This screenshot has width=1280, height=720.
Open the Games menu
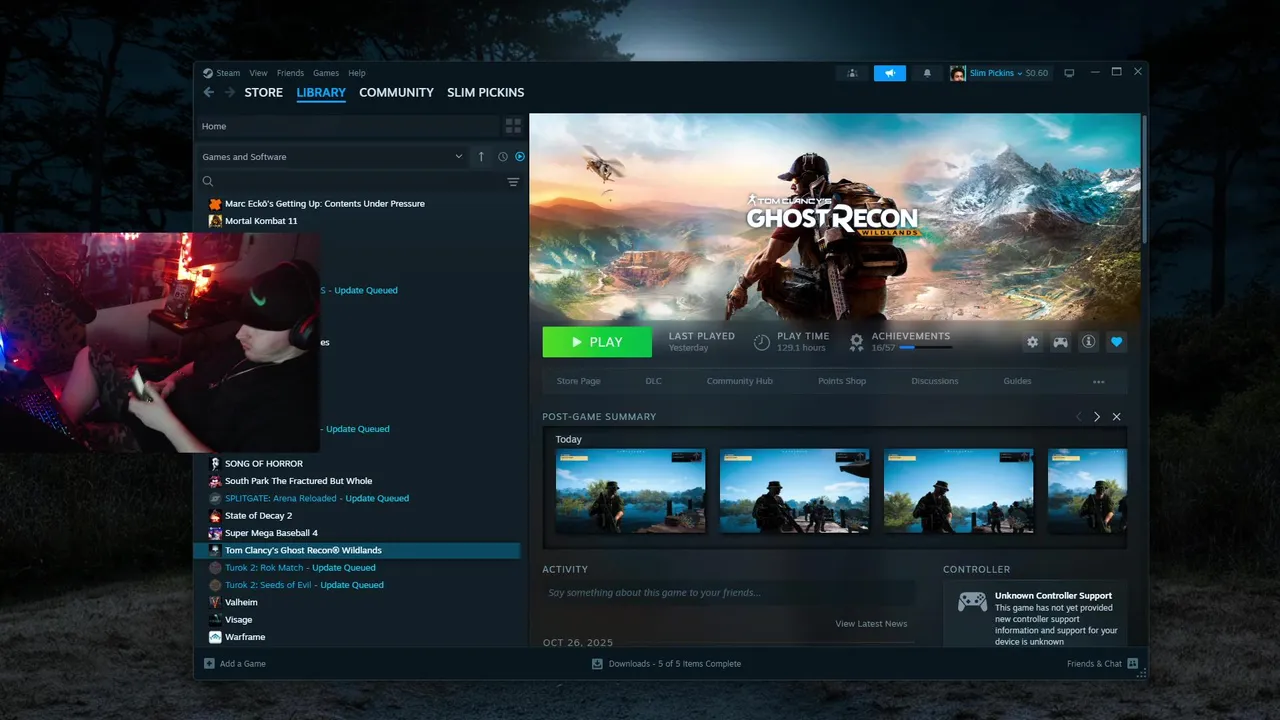coord(326,73)
